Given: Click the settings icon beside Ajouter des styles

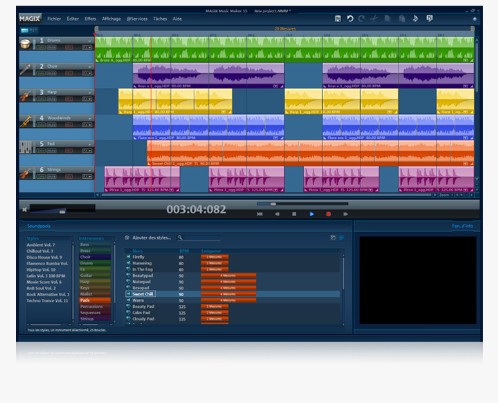Looking at the screenshot, I should tap(127, 238).
